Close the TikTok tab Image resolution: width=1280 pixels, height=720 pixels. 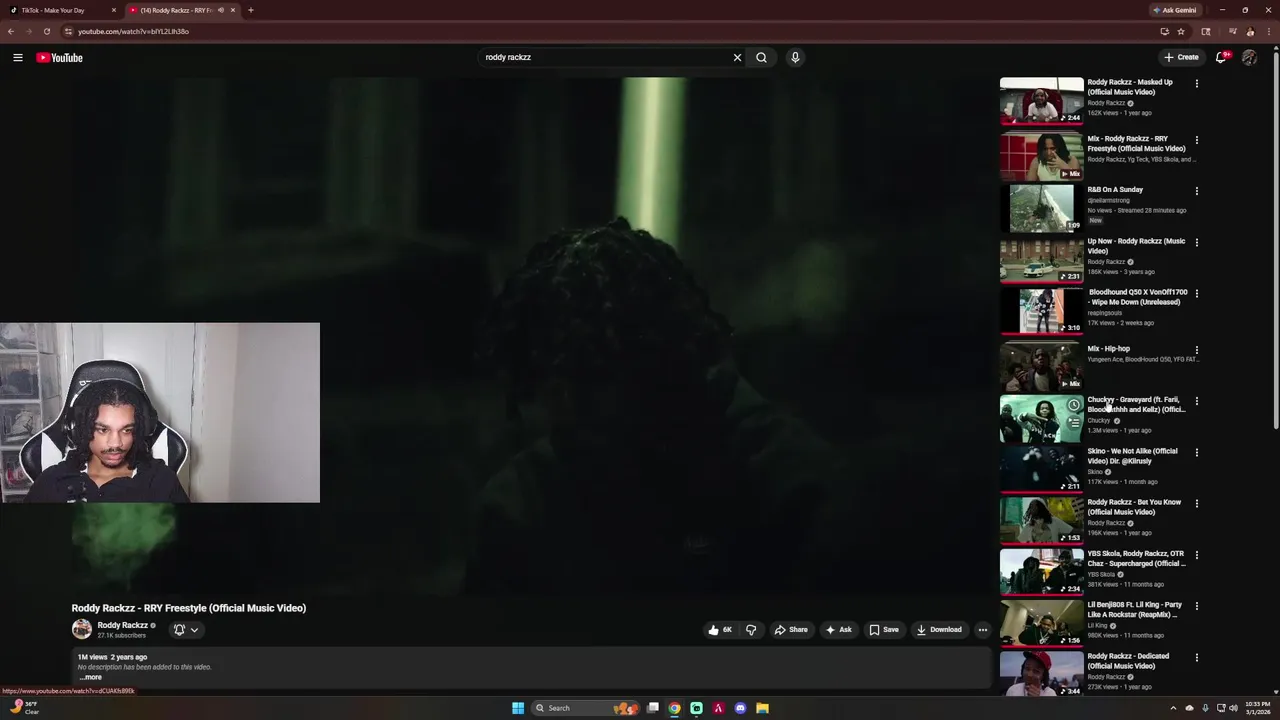114,10
